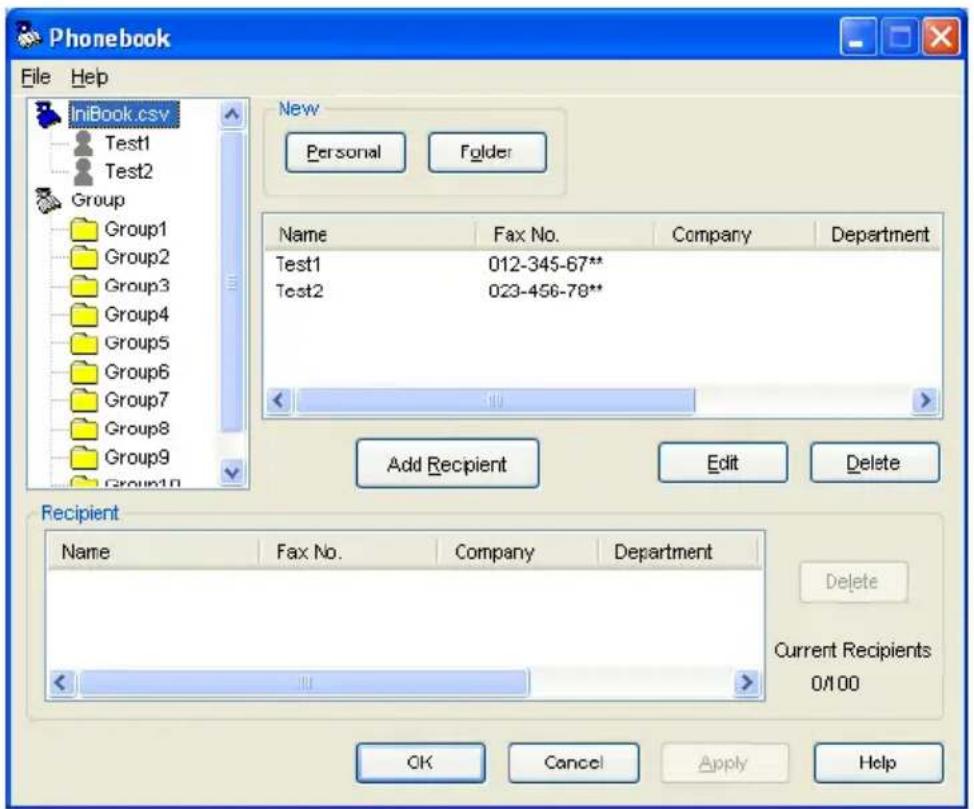
Task: Click the person icon beside Test2
Action: 83,171
